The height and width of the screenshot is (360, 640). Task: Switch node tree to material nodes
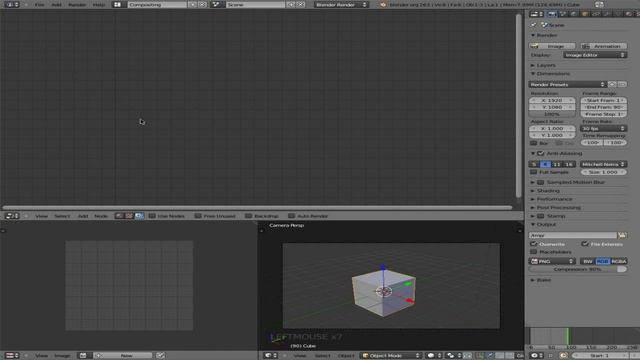pyautogui.click(x=119, y=216)
